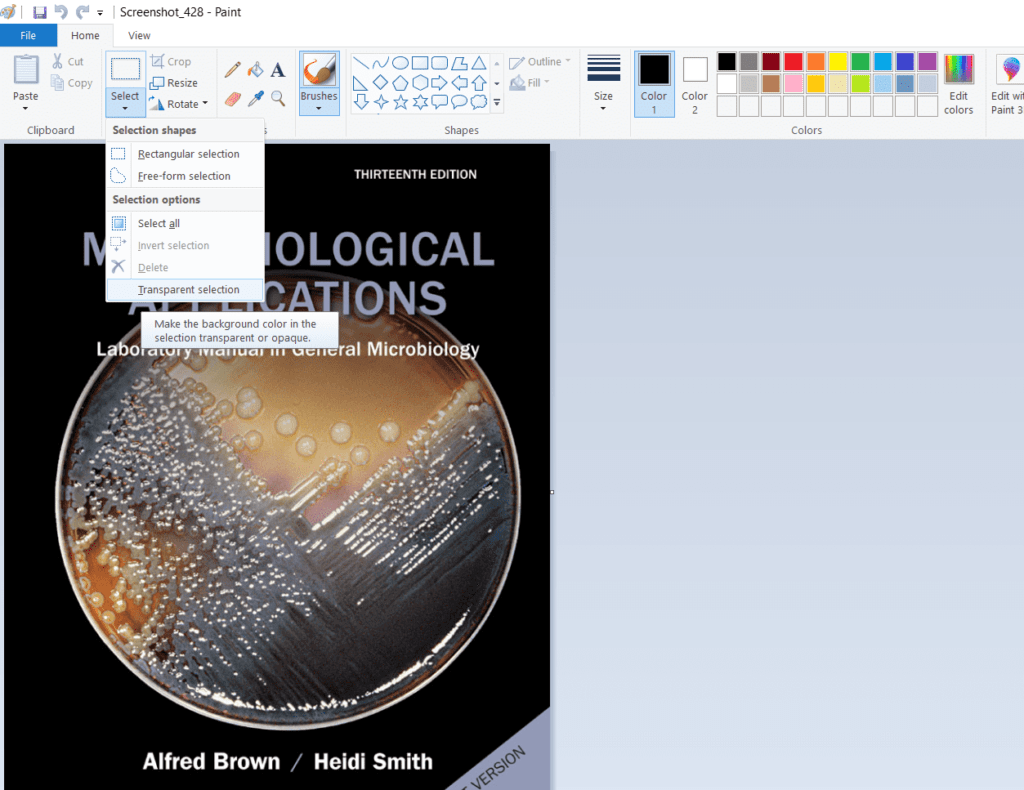Activate Color 1 foreground selector

click(654, 84)
